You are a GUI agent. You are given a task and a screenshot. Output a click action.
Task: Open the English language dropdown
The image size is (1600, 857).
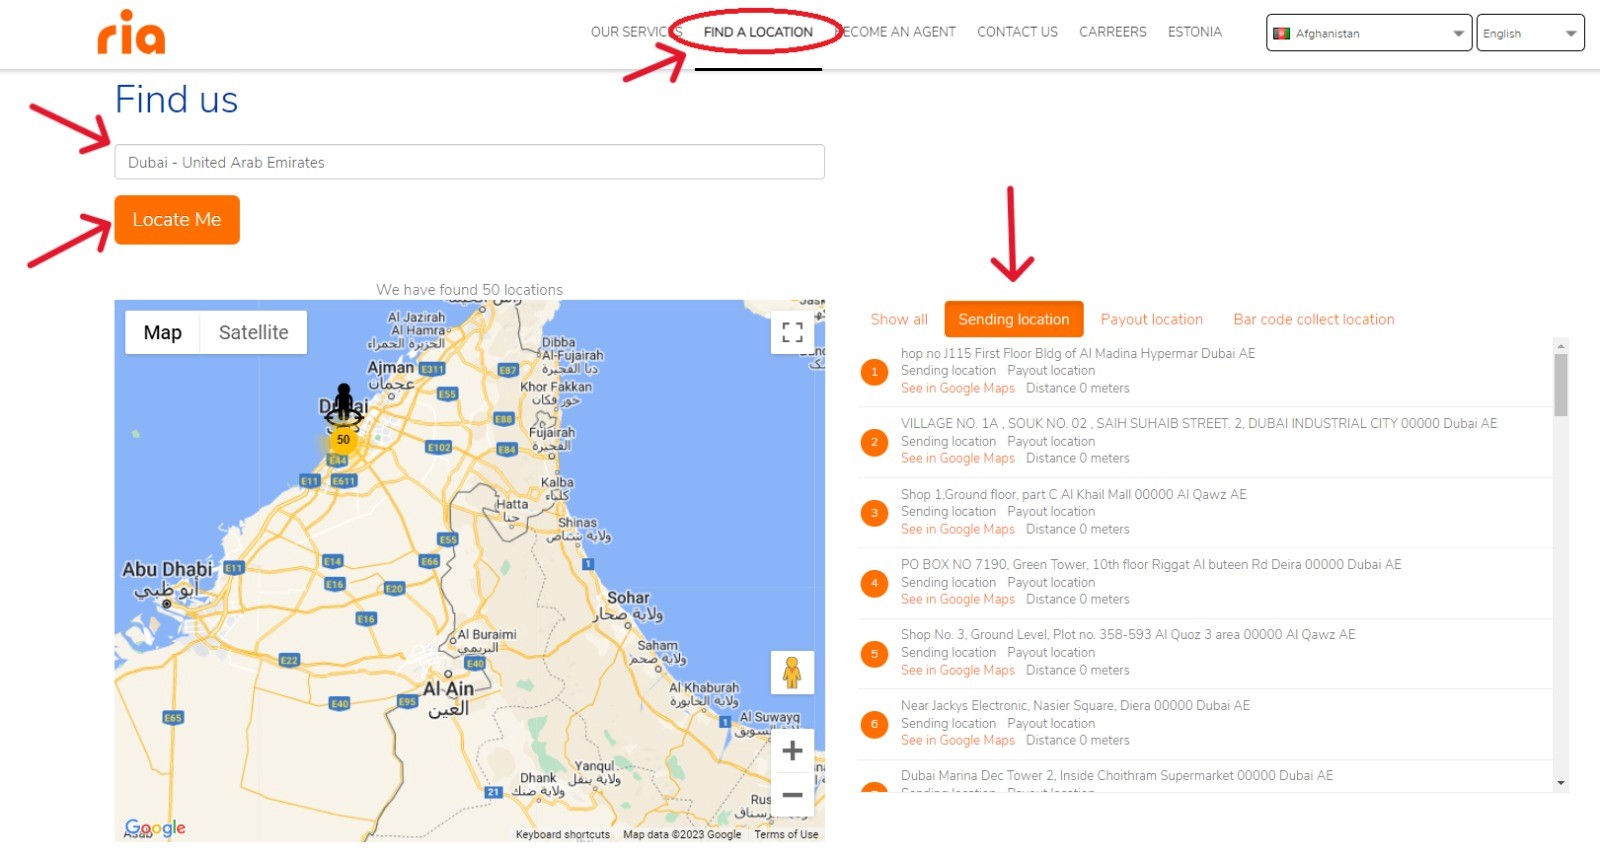point(1529,33)
